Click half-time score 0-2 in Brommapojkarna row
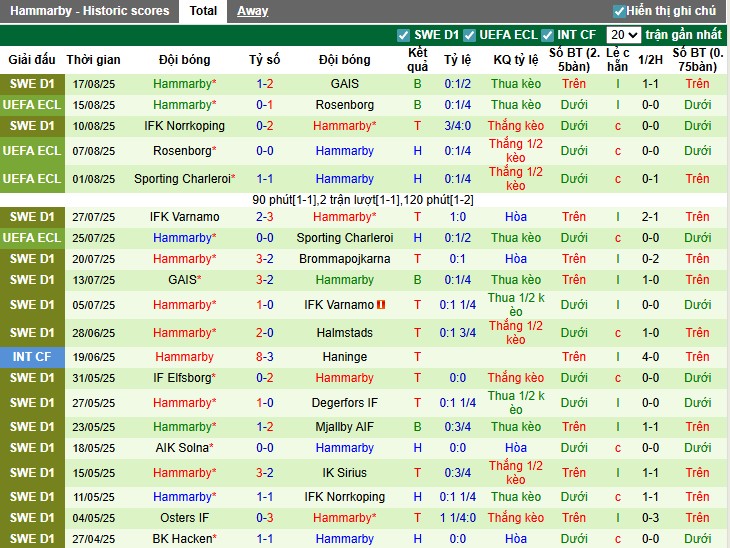The width and height of the screenshot is (730, 548). pos(650,259)
